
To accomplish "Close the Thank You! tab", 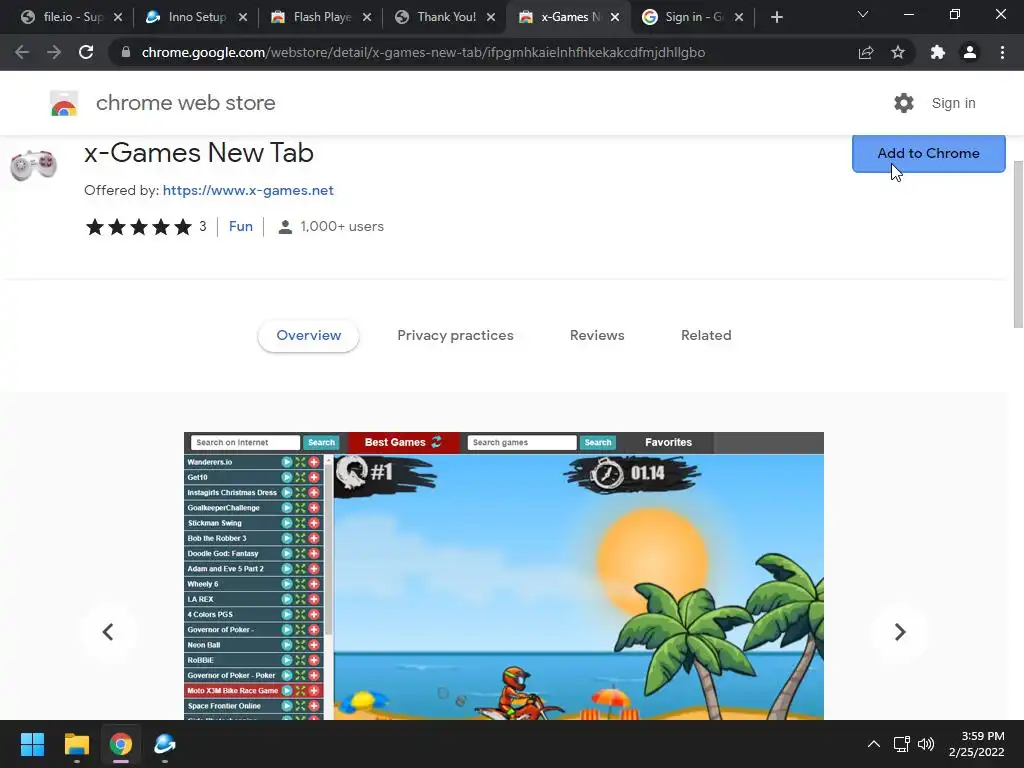I will (491, 17).
